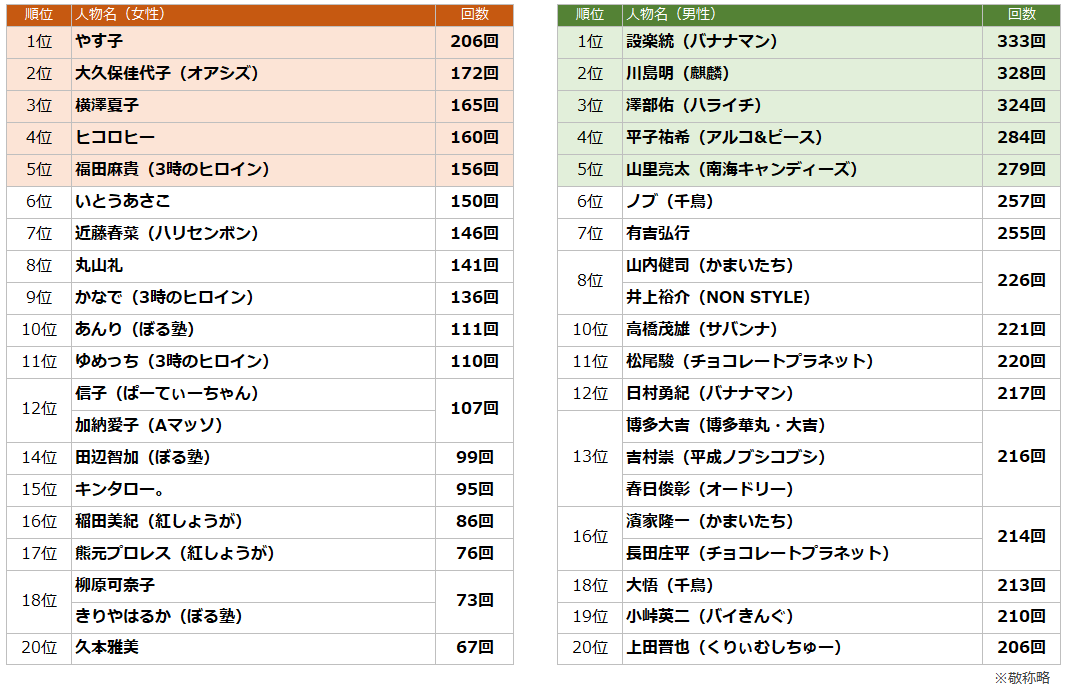Select the 有吉弘行 name cell
The width and height of the screenshot is (1072, 688).
pos(801,233)
